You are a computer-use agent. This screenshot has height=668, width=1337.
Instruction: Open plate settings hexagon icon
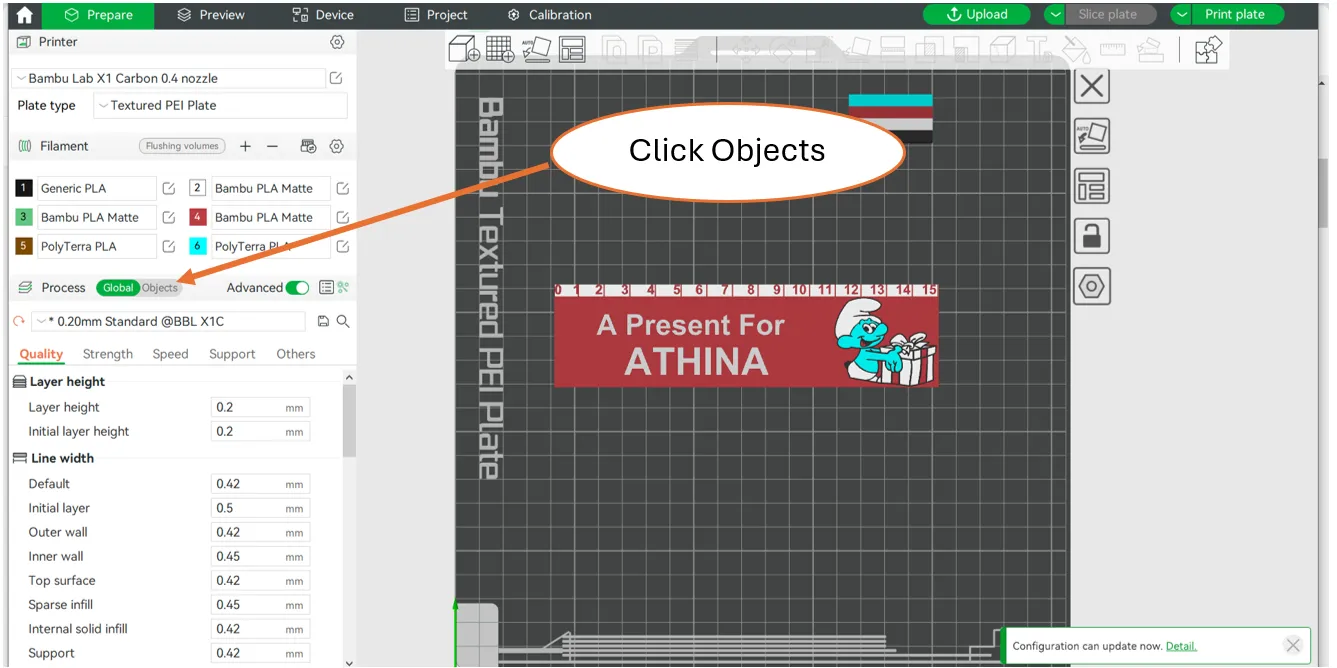[1092, 286]
